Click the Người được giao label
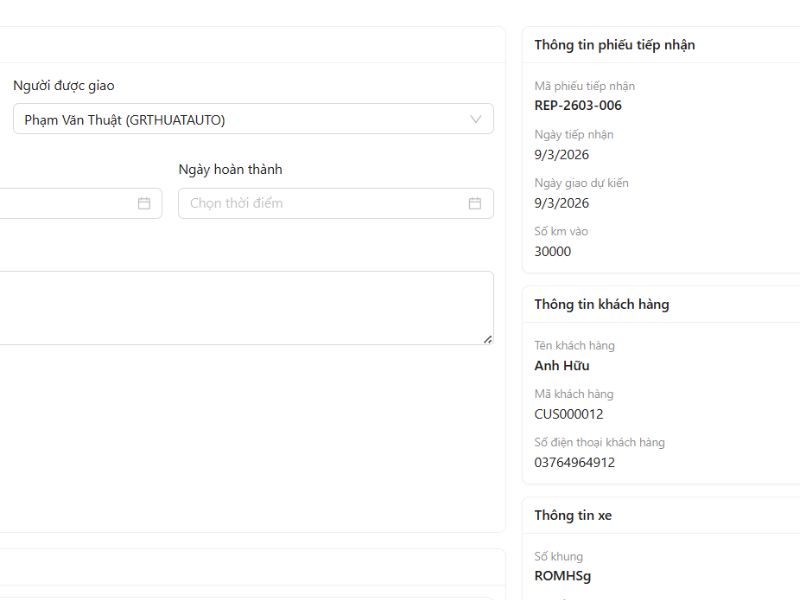800x600 pixels. (64, 86)
